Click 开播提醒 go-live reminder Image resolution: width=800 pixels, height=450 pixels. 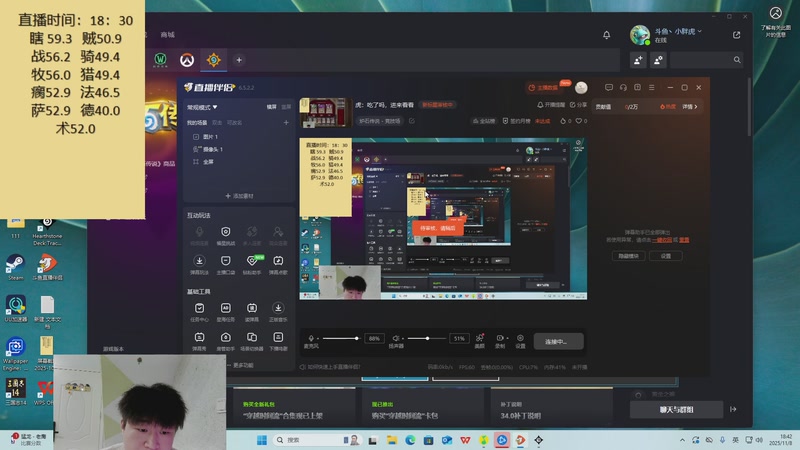[x=551, y=105]
